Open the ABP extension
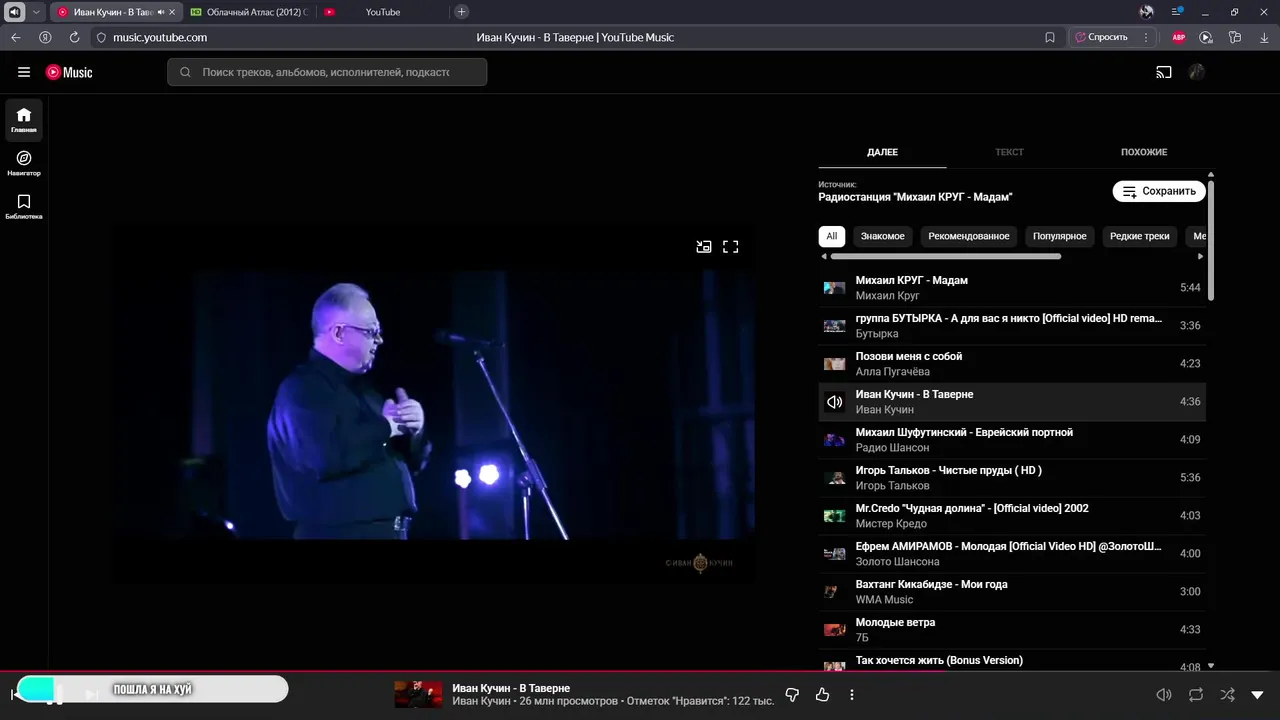The image size is (1280, 720). pyautogui.click(x=1179, y=37)
